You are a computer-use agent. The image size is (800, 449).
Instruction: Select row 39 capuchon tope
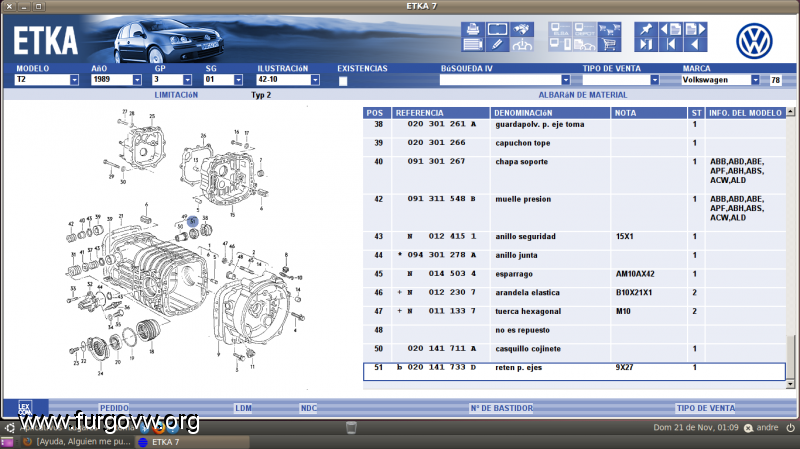pos(574,146)
